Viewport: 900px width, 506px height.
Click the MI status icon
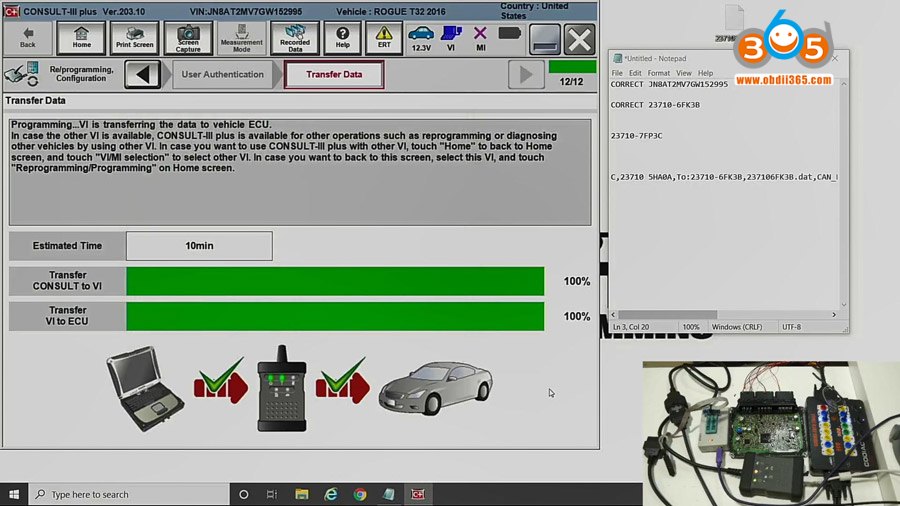coord(481,38)
